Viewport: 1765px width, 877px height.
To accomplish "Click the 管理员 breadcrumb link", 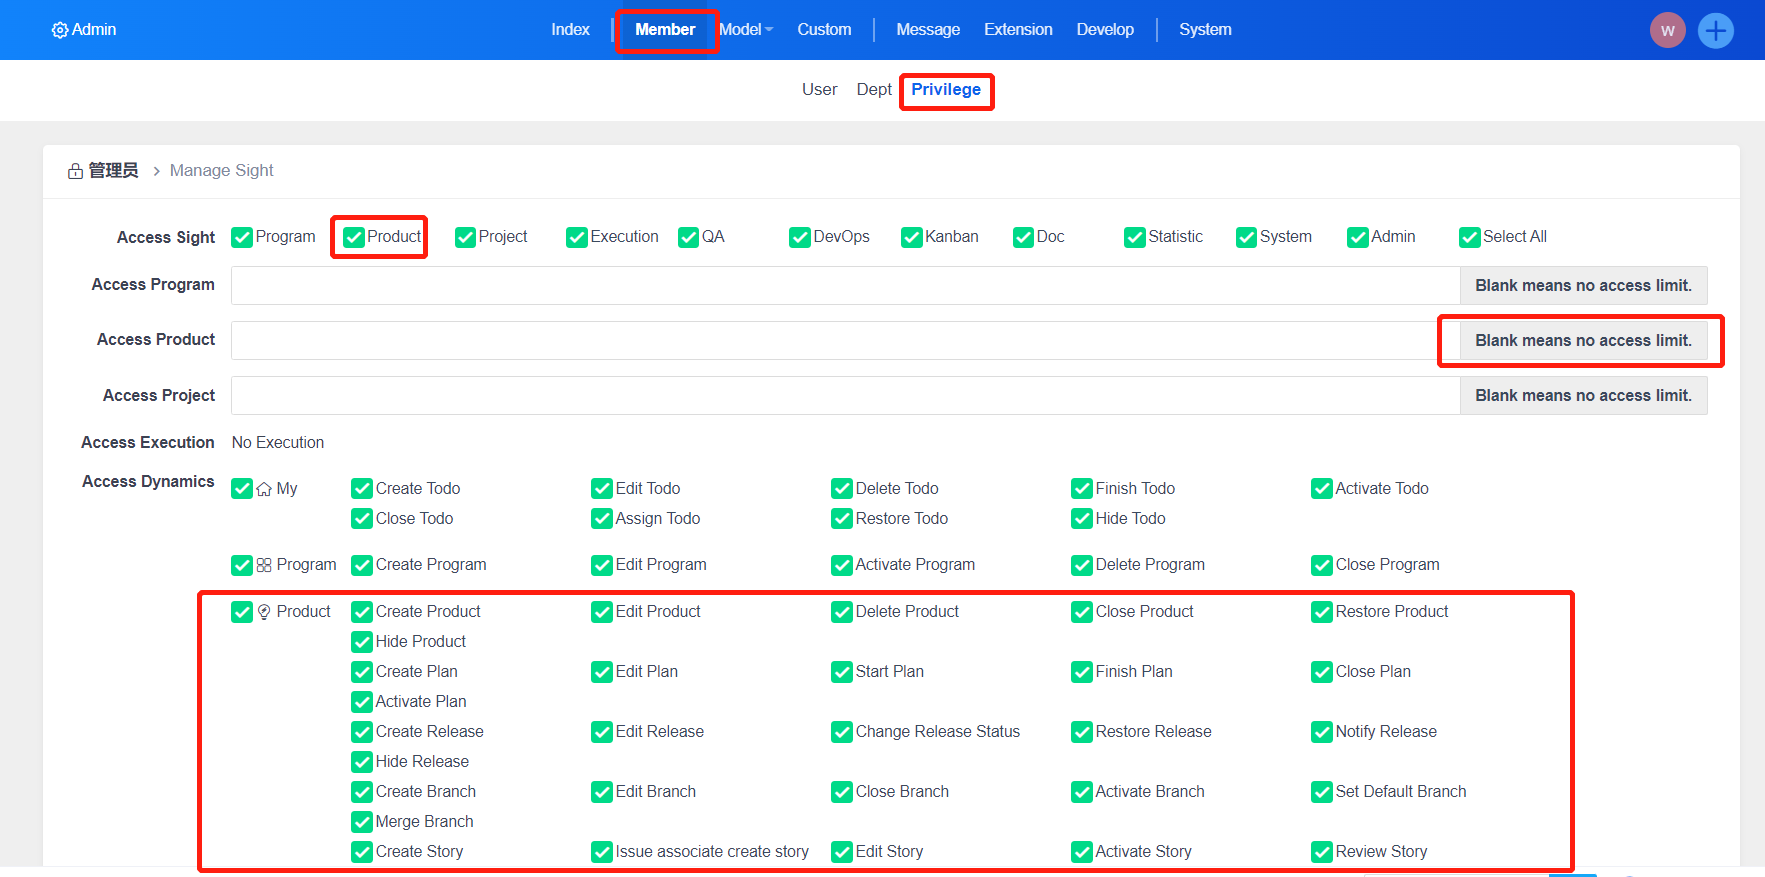I will [113, 171].
